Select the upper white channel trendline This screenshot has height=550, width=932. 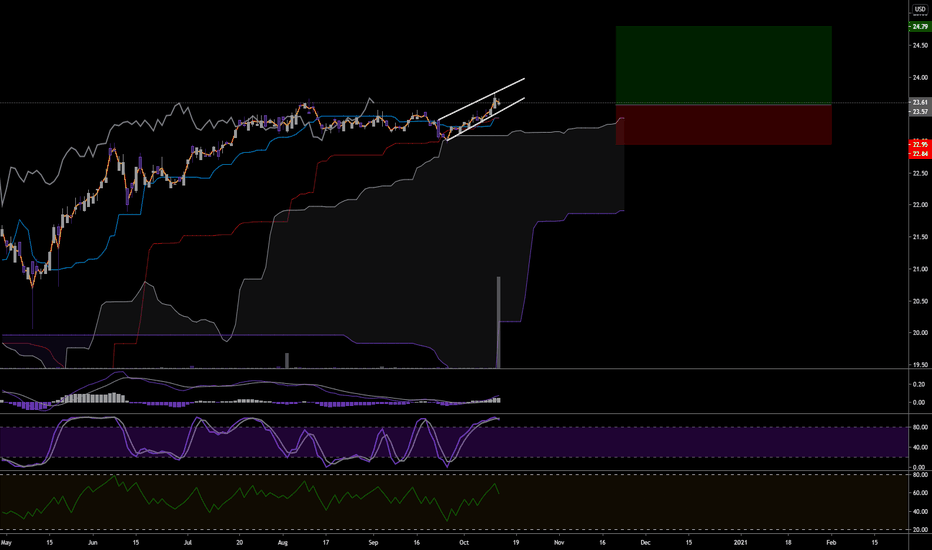[x=481, y=99]
